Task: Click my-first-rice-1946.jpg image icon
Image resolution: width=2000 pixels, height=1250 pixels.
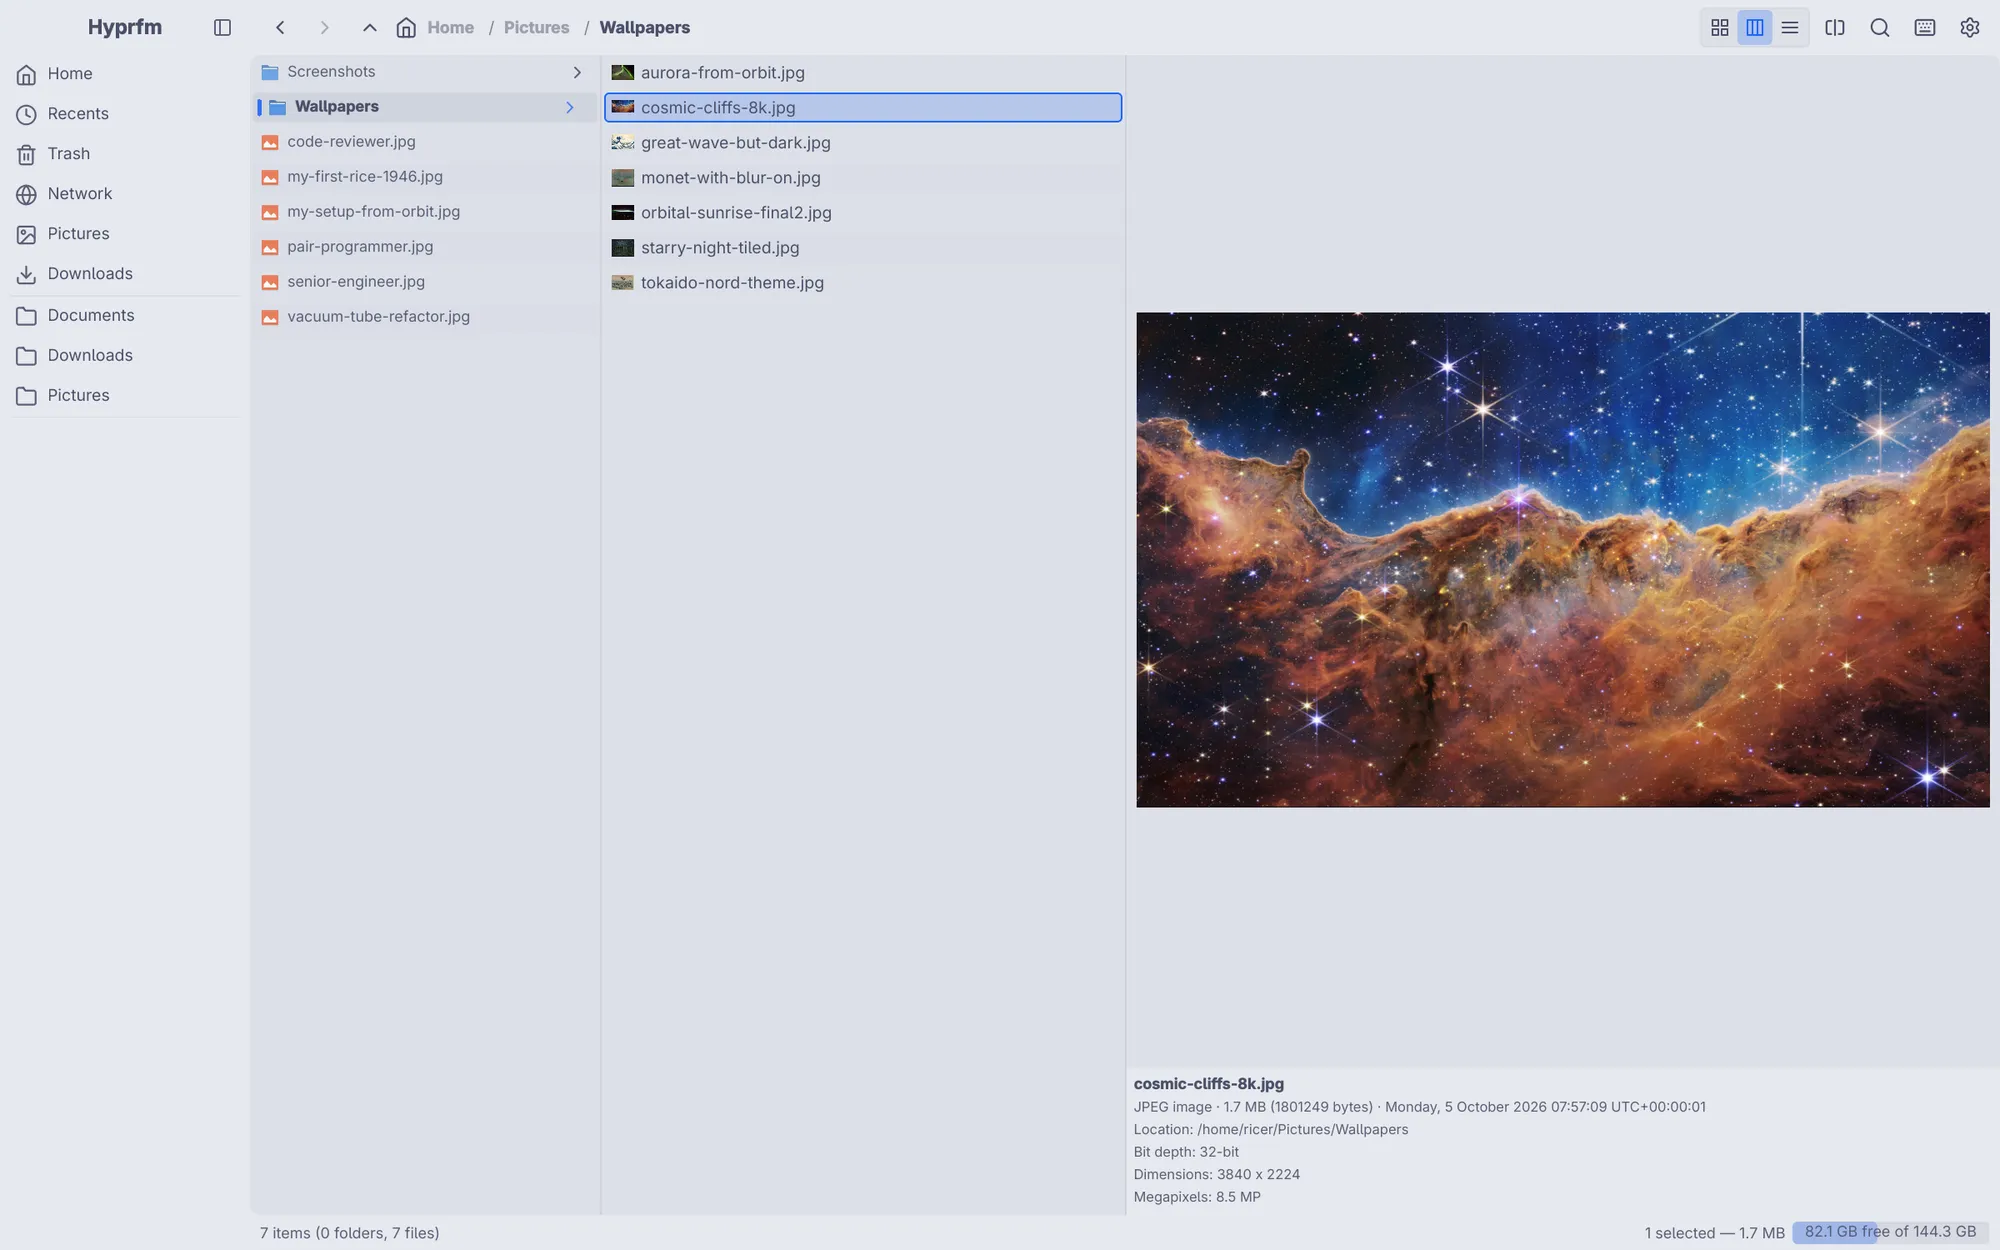Action: 270,177
